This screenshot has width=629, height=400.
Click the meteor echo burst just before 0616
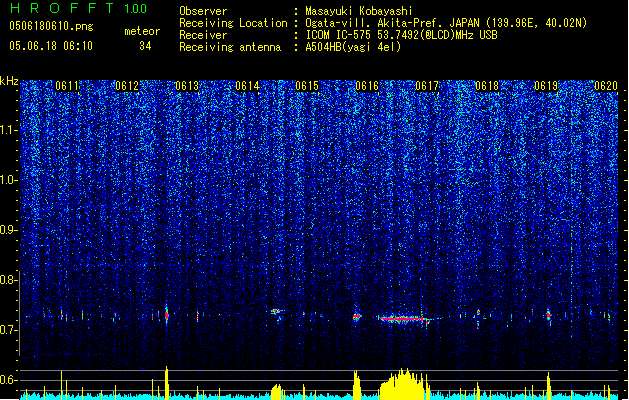point(357,317)
